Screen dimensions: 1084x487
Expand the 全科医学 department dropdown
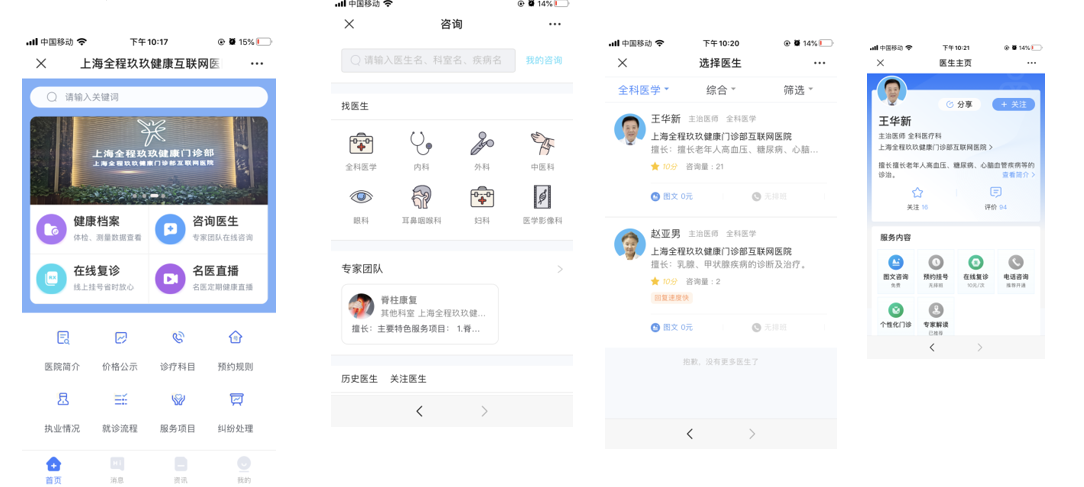point(644,90)
